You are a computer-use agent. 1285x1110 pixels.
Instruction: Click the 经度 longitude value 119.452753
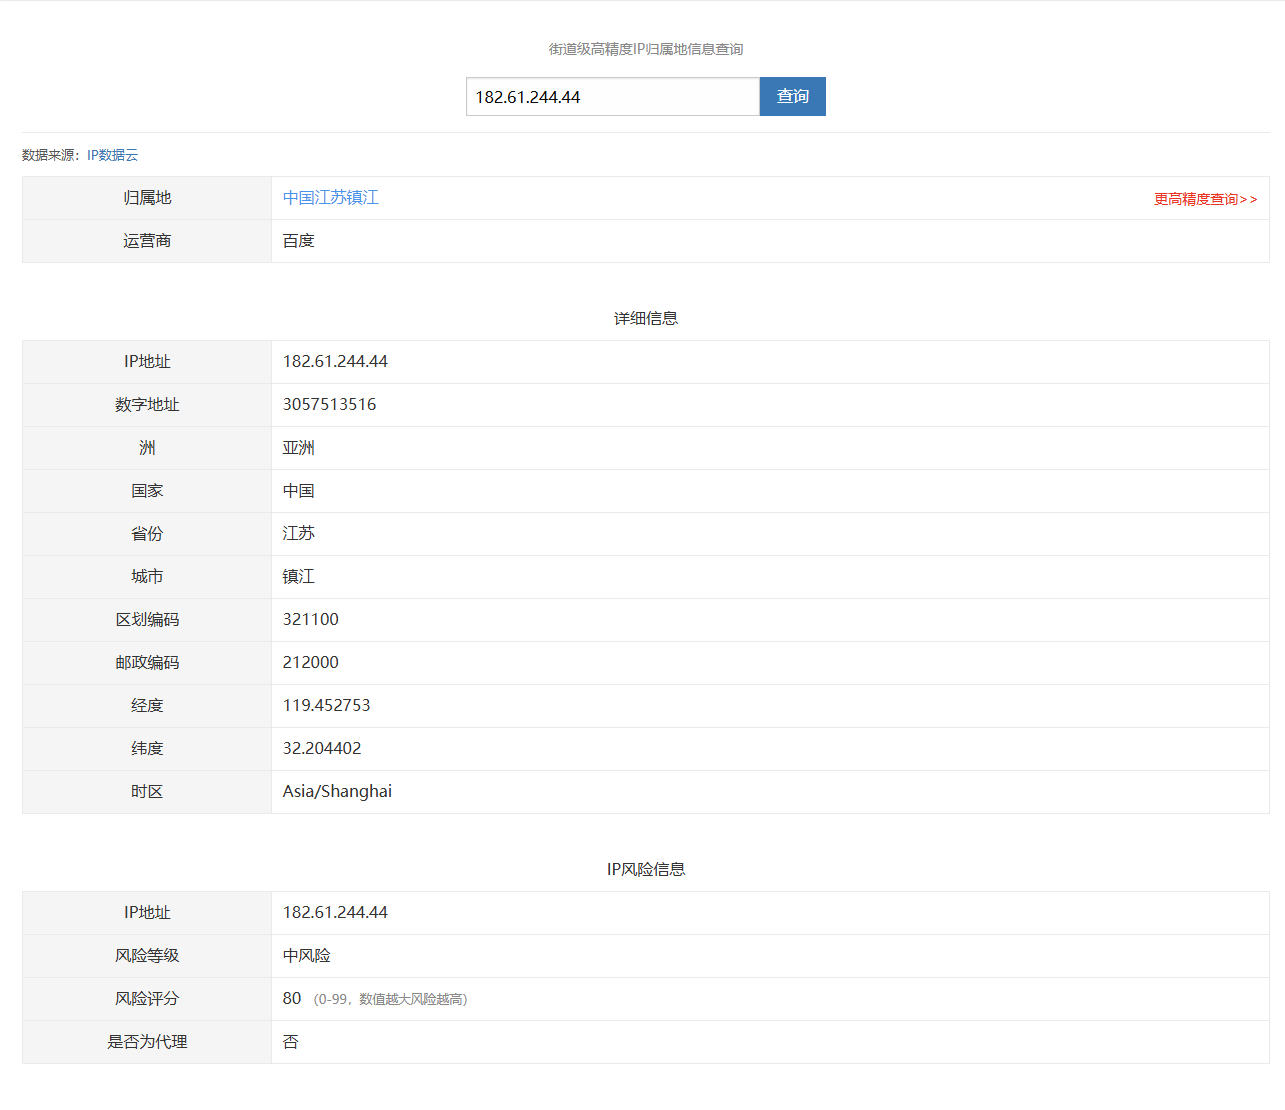tap(325, 705)
